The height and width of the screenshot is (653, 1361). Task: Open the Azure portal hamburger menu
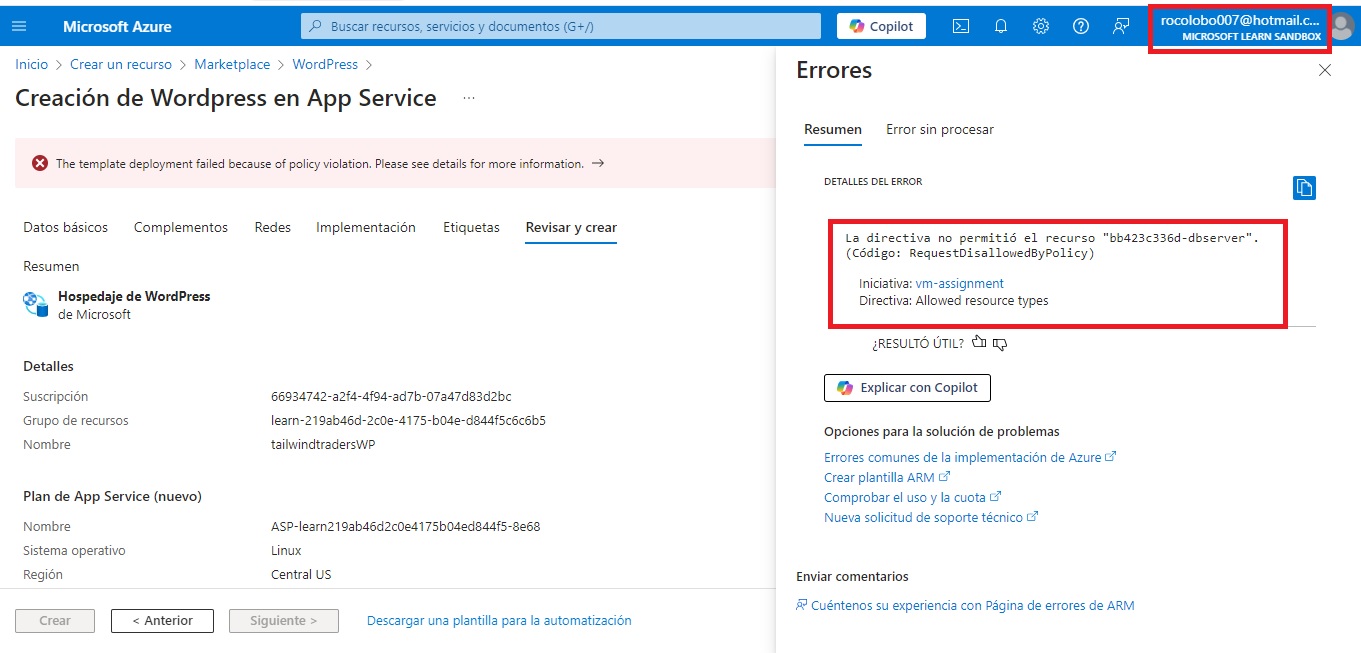[19, 27]
